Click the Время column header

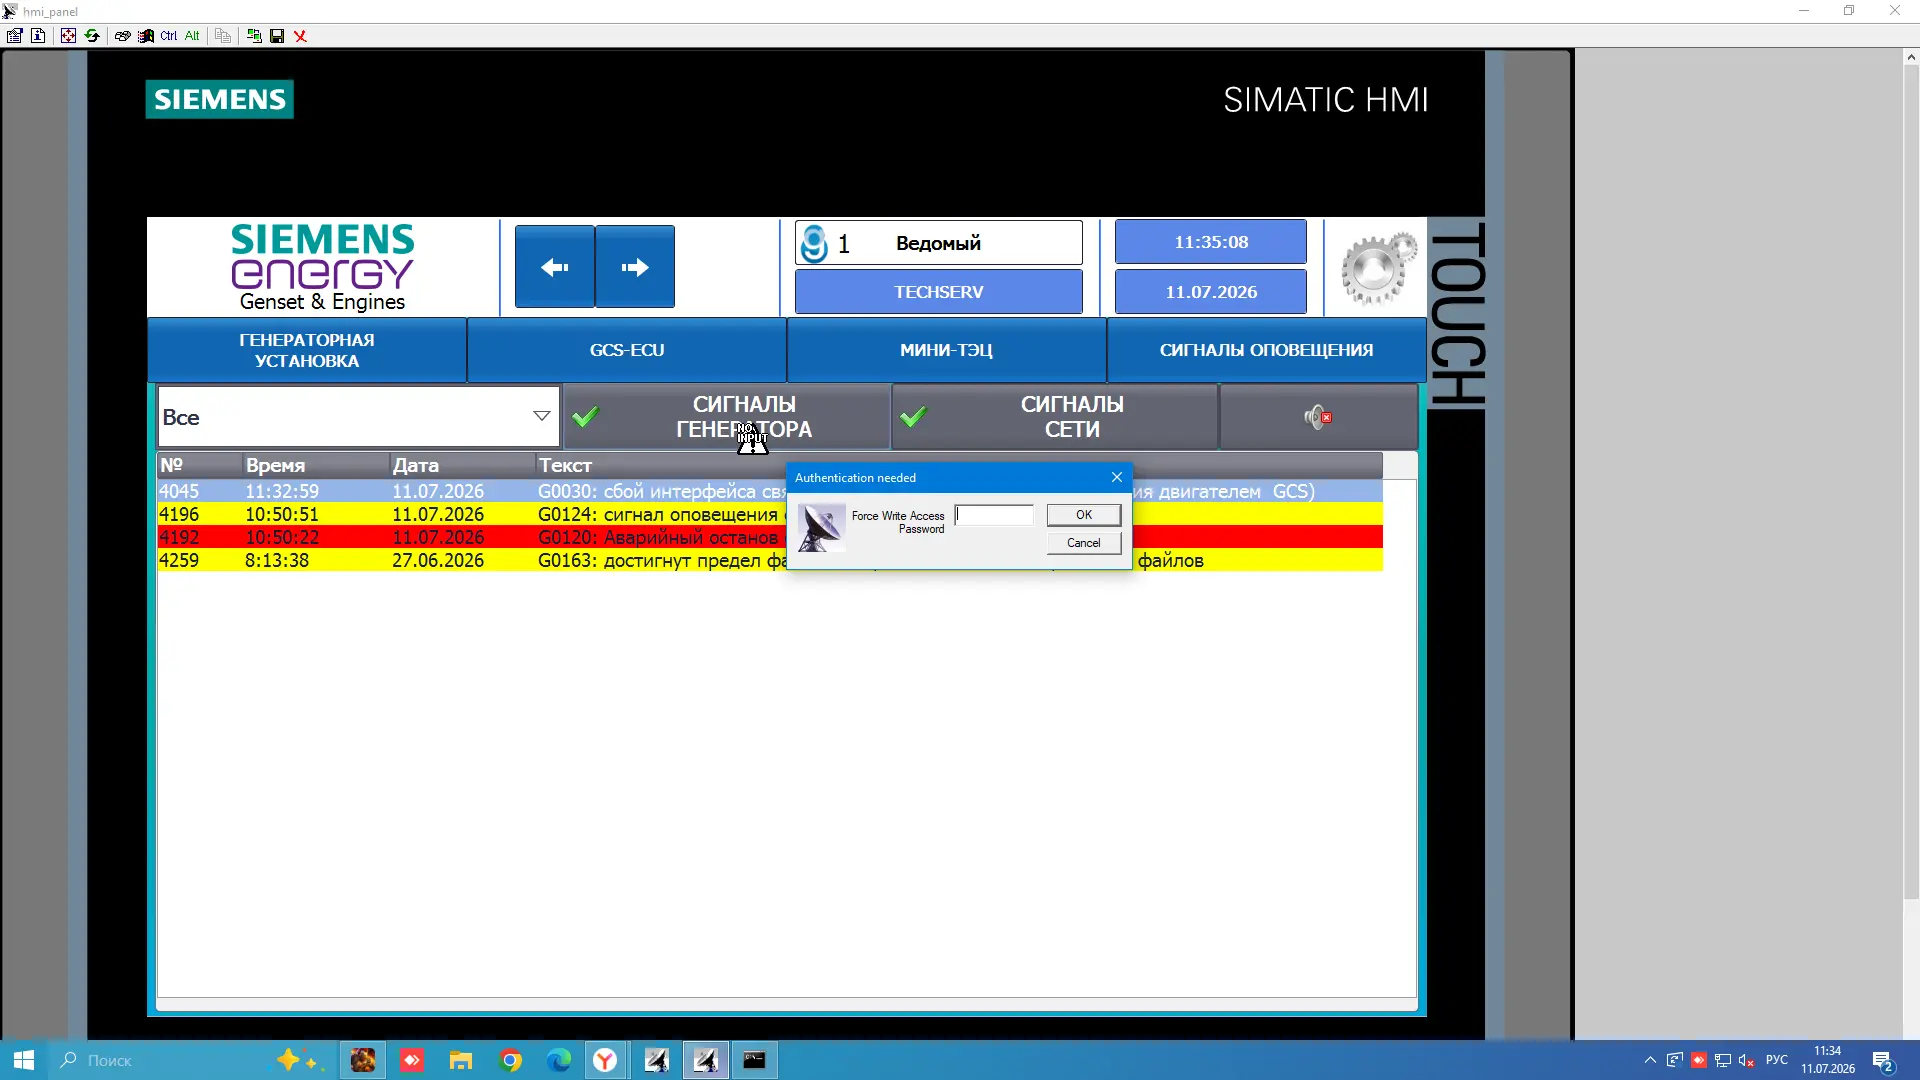[x=316, y=465]
